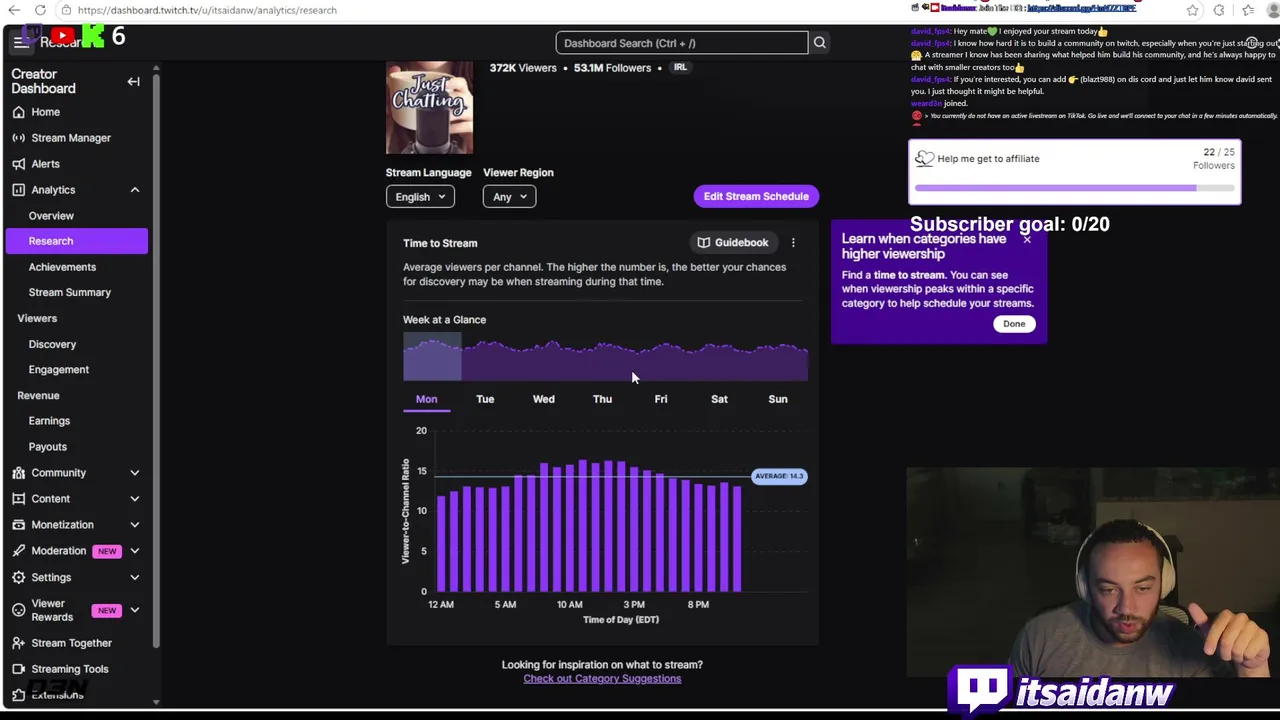Open Engagement under Viewers

[x=59, y=370]
